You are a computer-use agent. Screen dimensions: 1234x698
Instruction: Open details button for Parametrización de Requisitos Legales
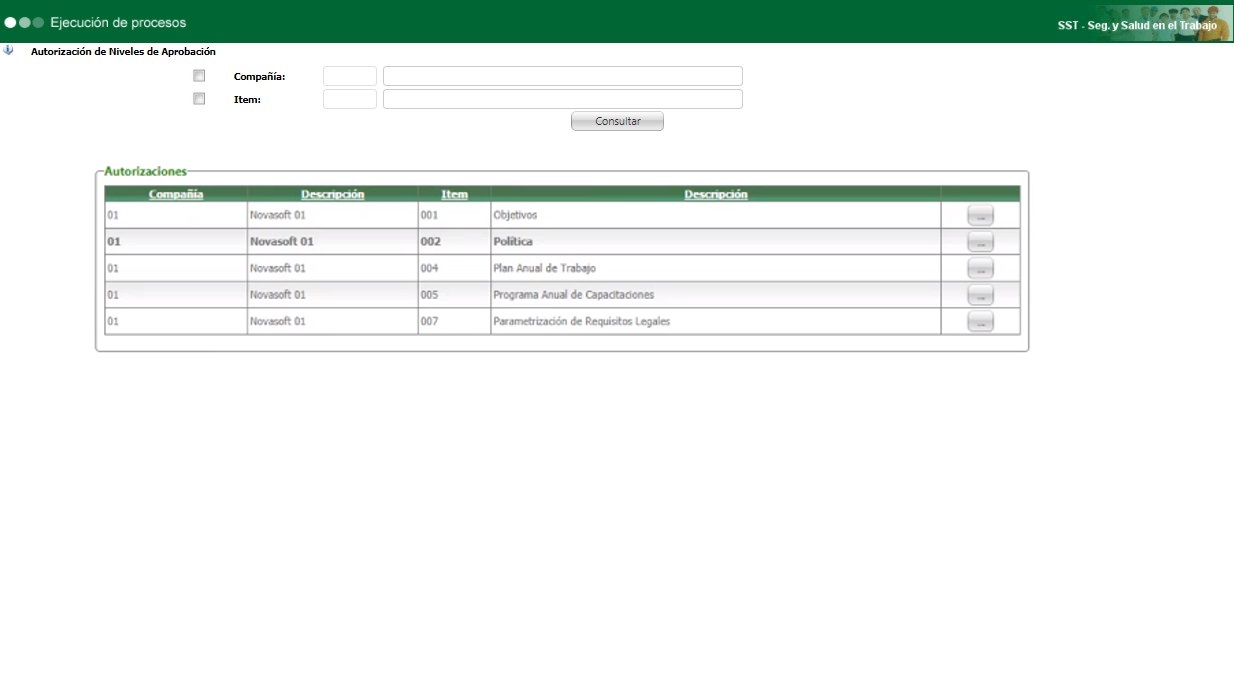tap(980, 321)
